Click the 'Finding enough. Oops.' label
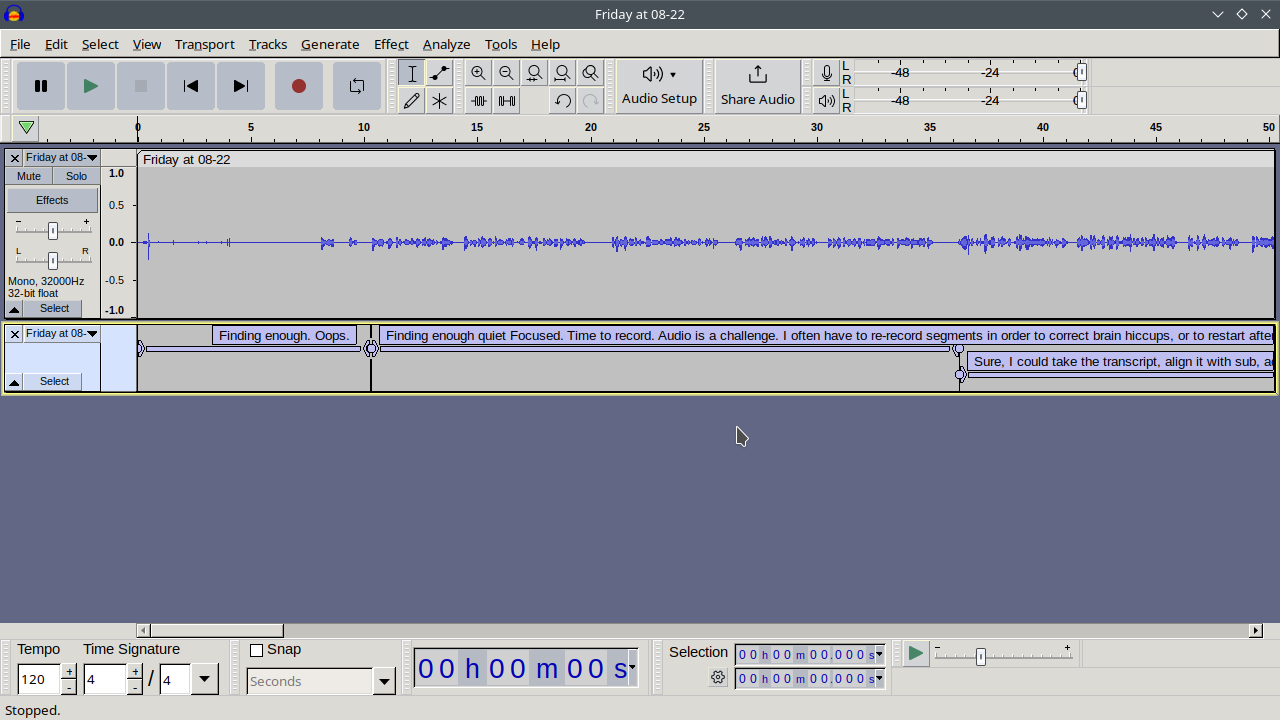 (x=284, y=336)
